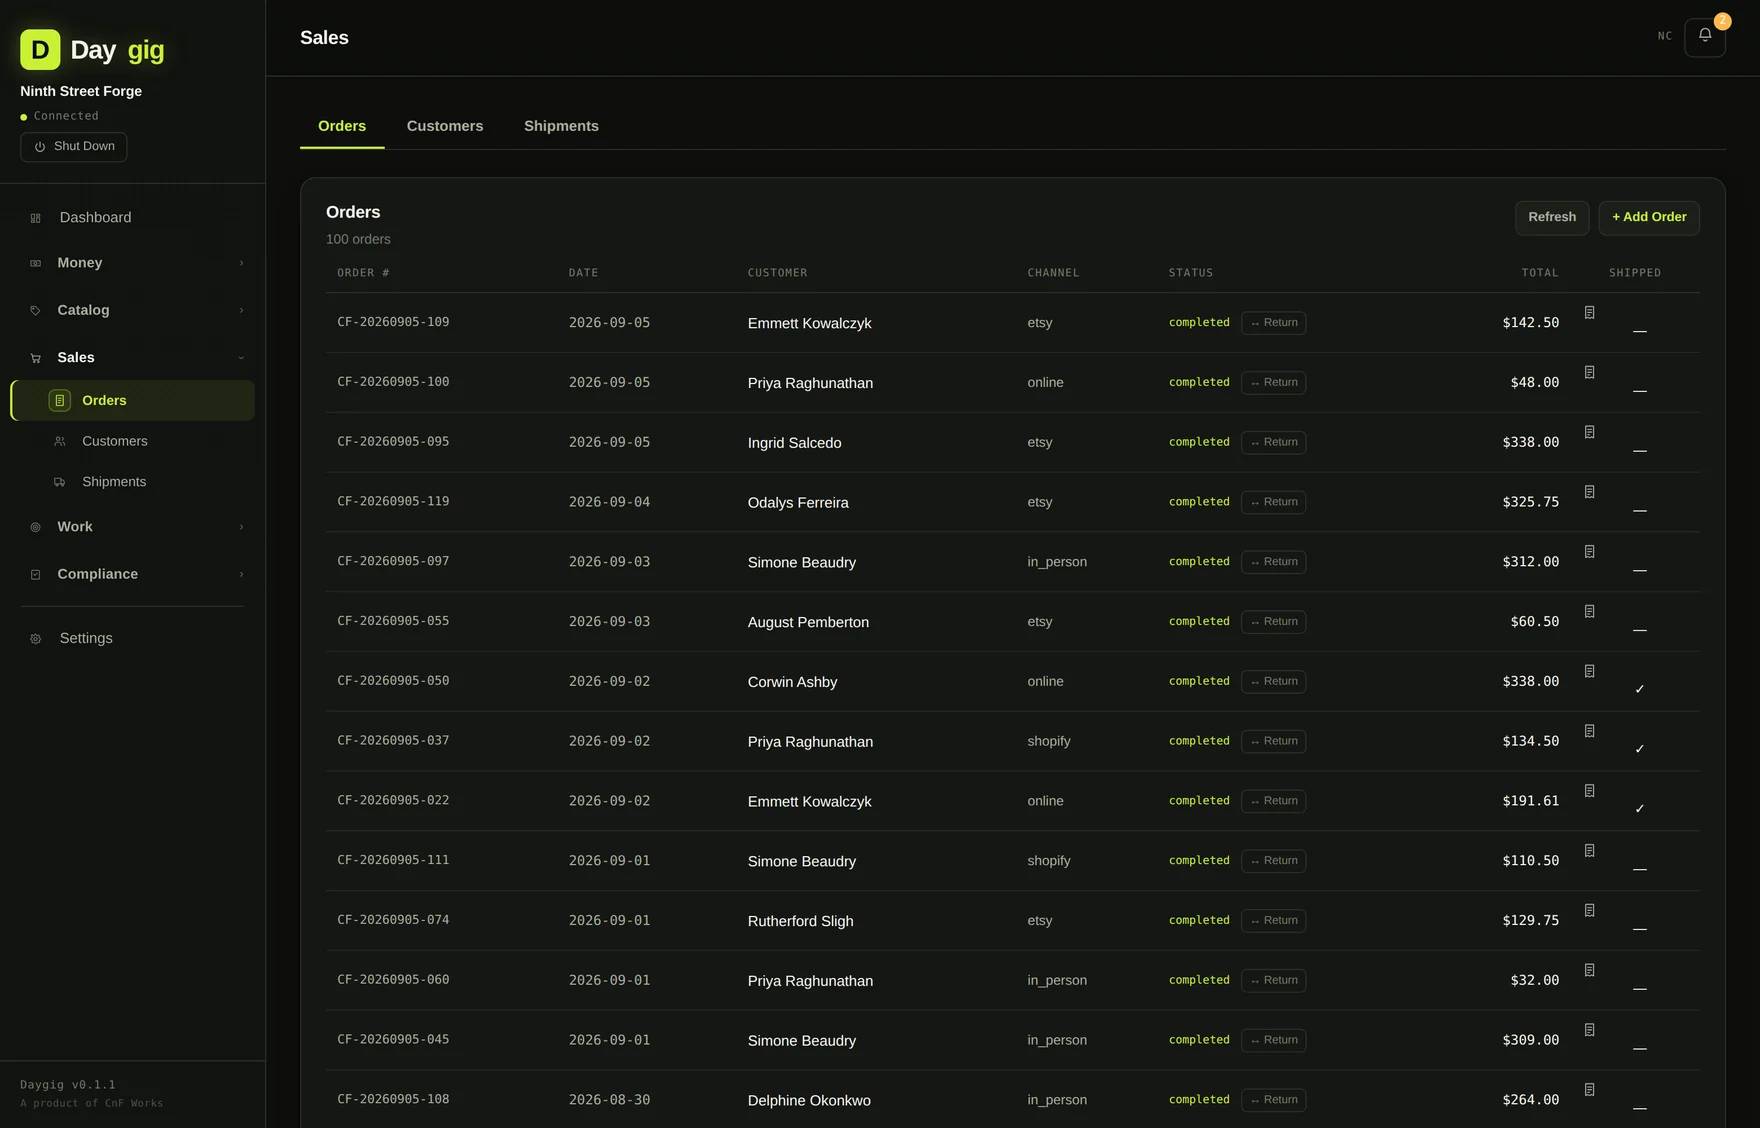The width and height of the screenshot is (1760, 1128).
Task: Open receipt icon for order CF-20260905-055
Action: 1589,612
